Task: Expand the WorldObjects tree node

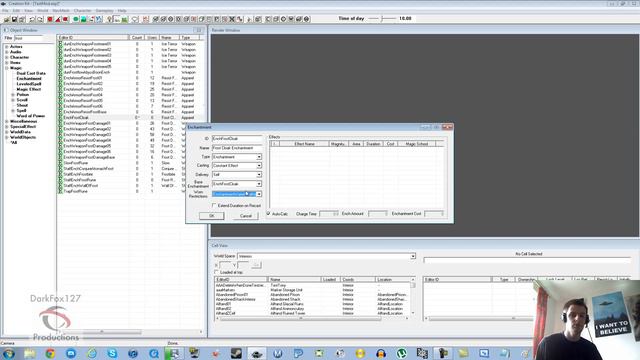Action: (7, 138)
